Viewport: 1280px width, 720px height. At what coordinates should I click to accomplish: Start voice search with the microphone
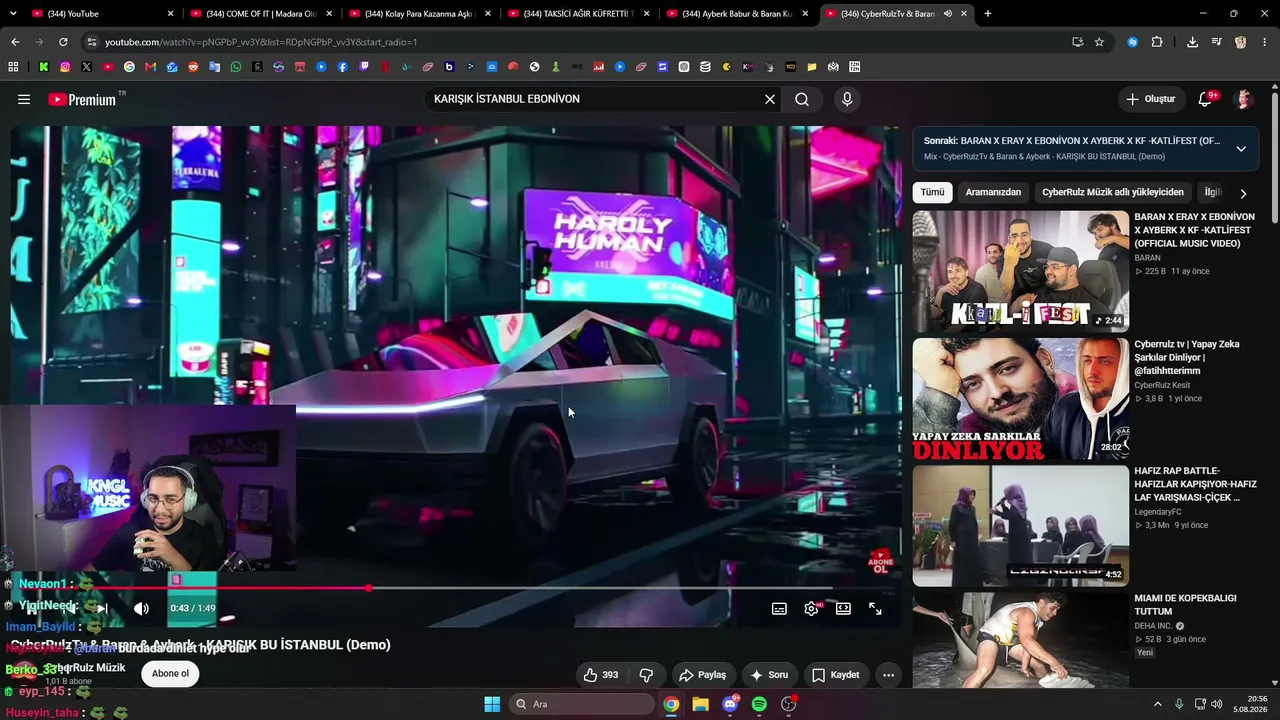[847, 99]
